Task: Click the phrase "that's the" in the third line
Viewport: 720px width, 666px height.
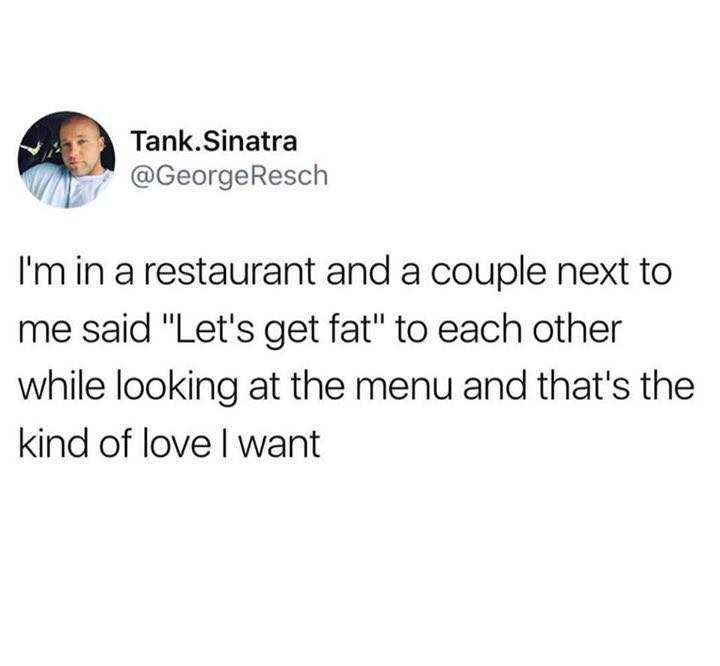Action: 616,386
